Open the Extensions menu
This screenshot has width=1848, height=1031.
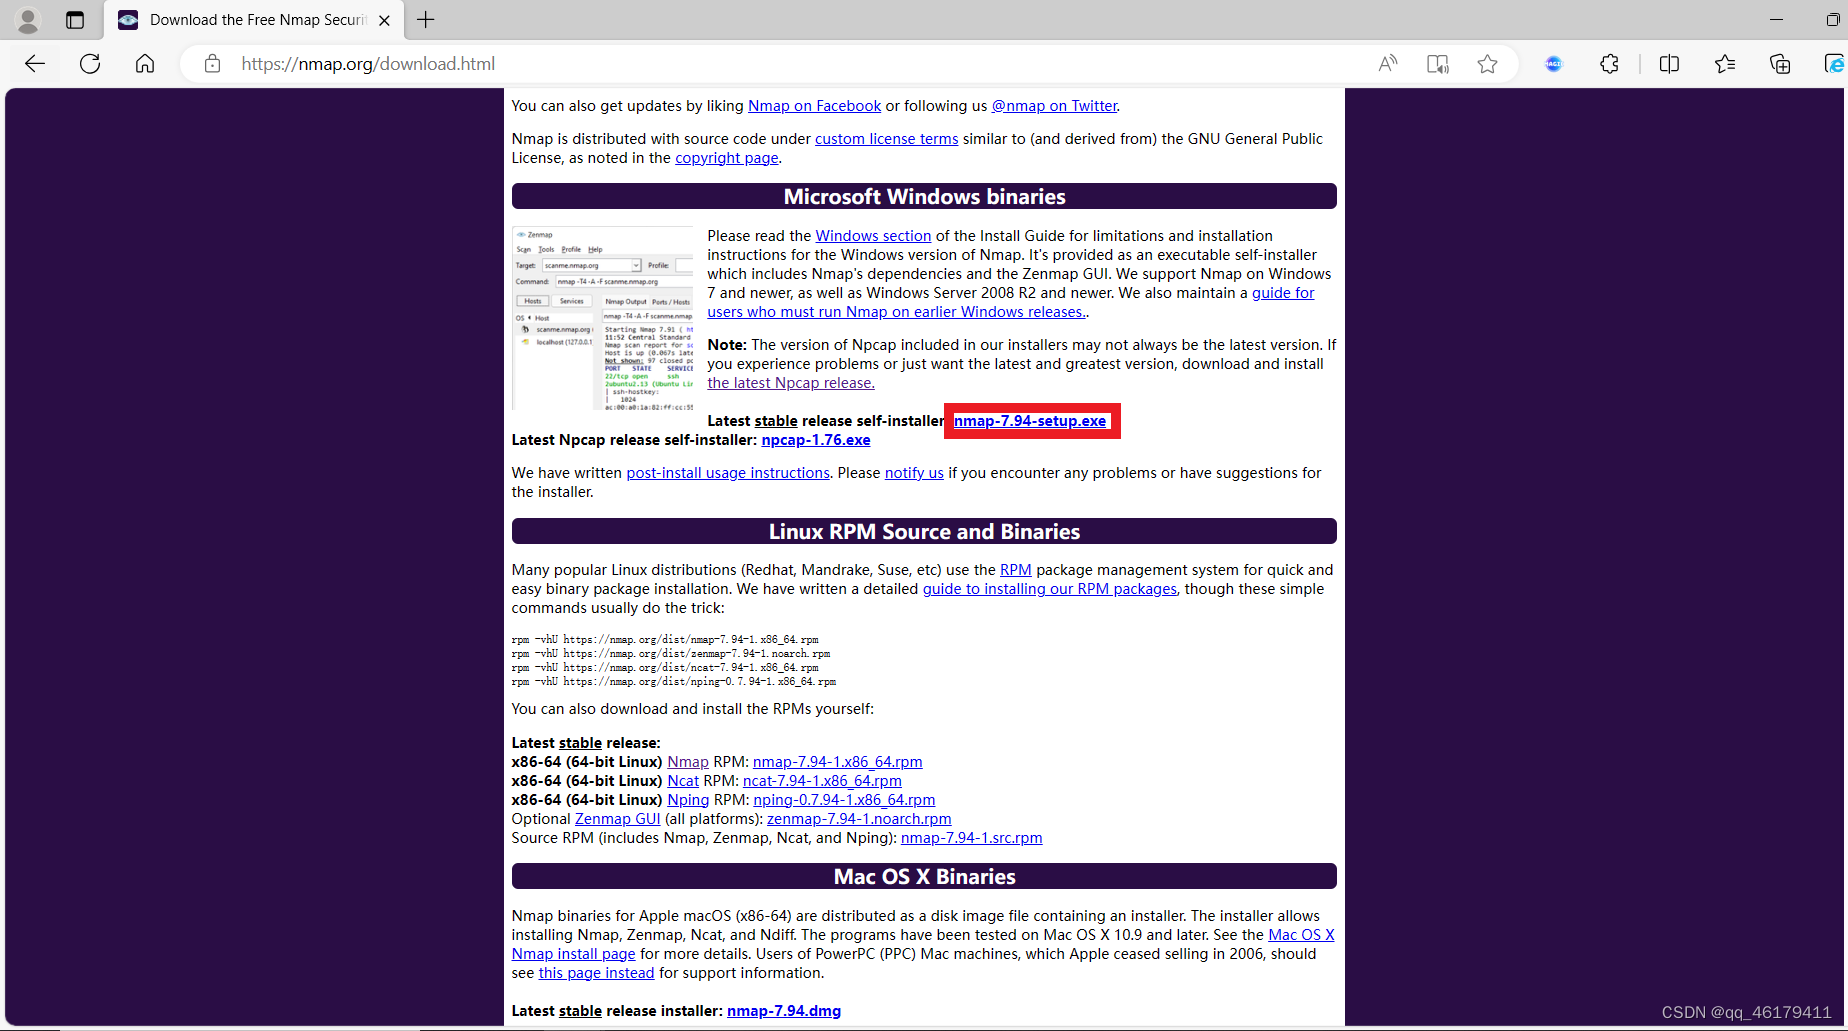click(1610, 63)
